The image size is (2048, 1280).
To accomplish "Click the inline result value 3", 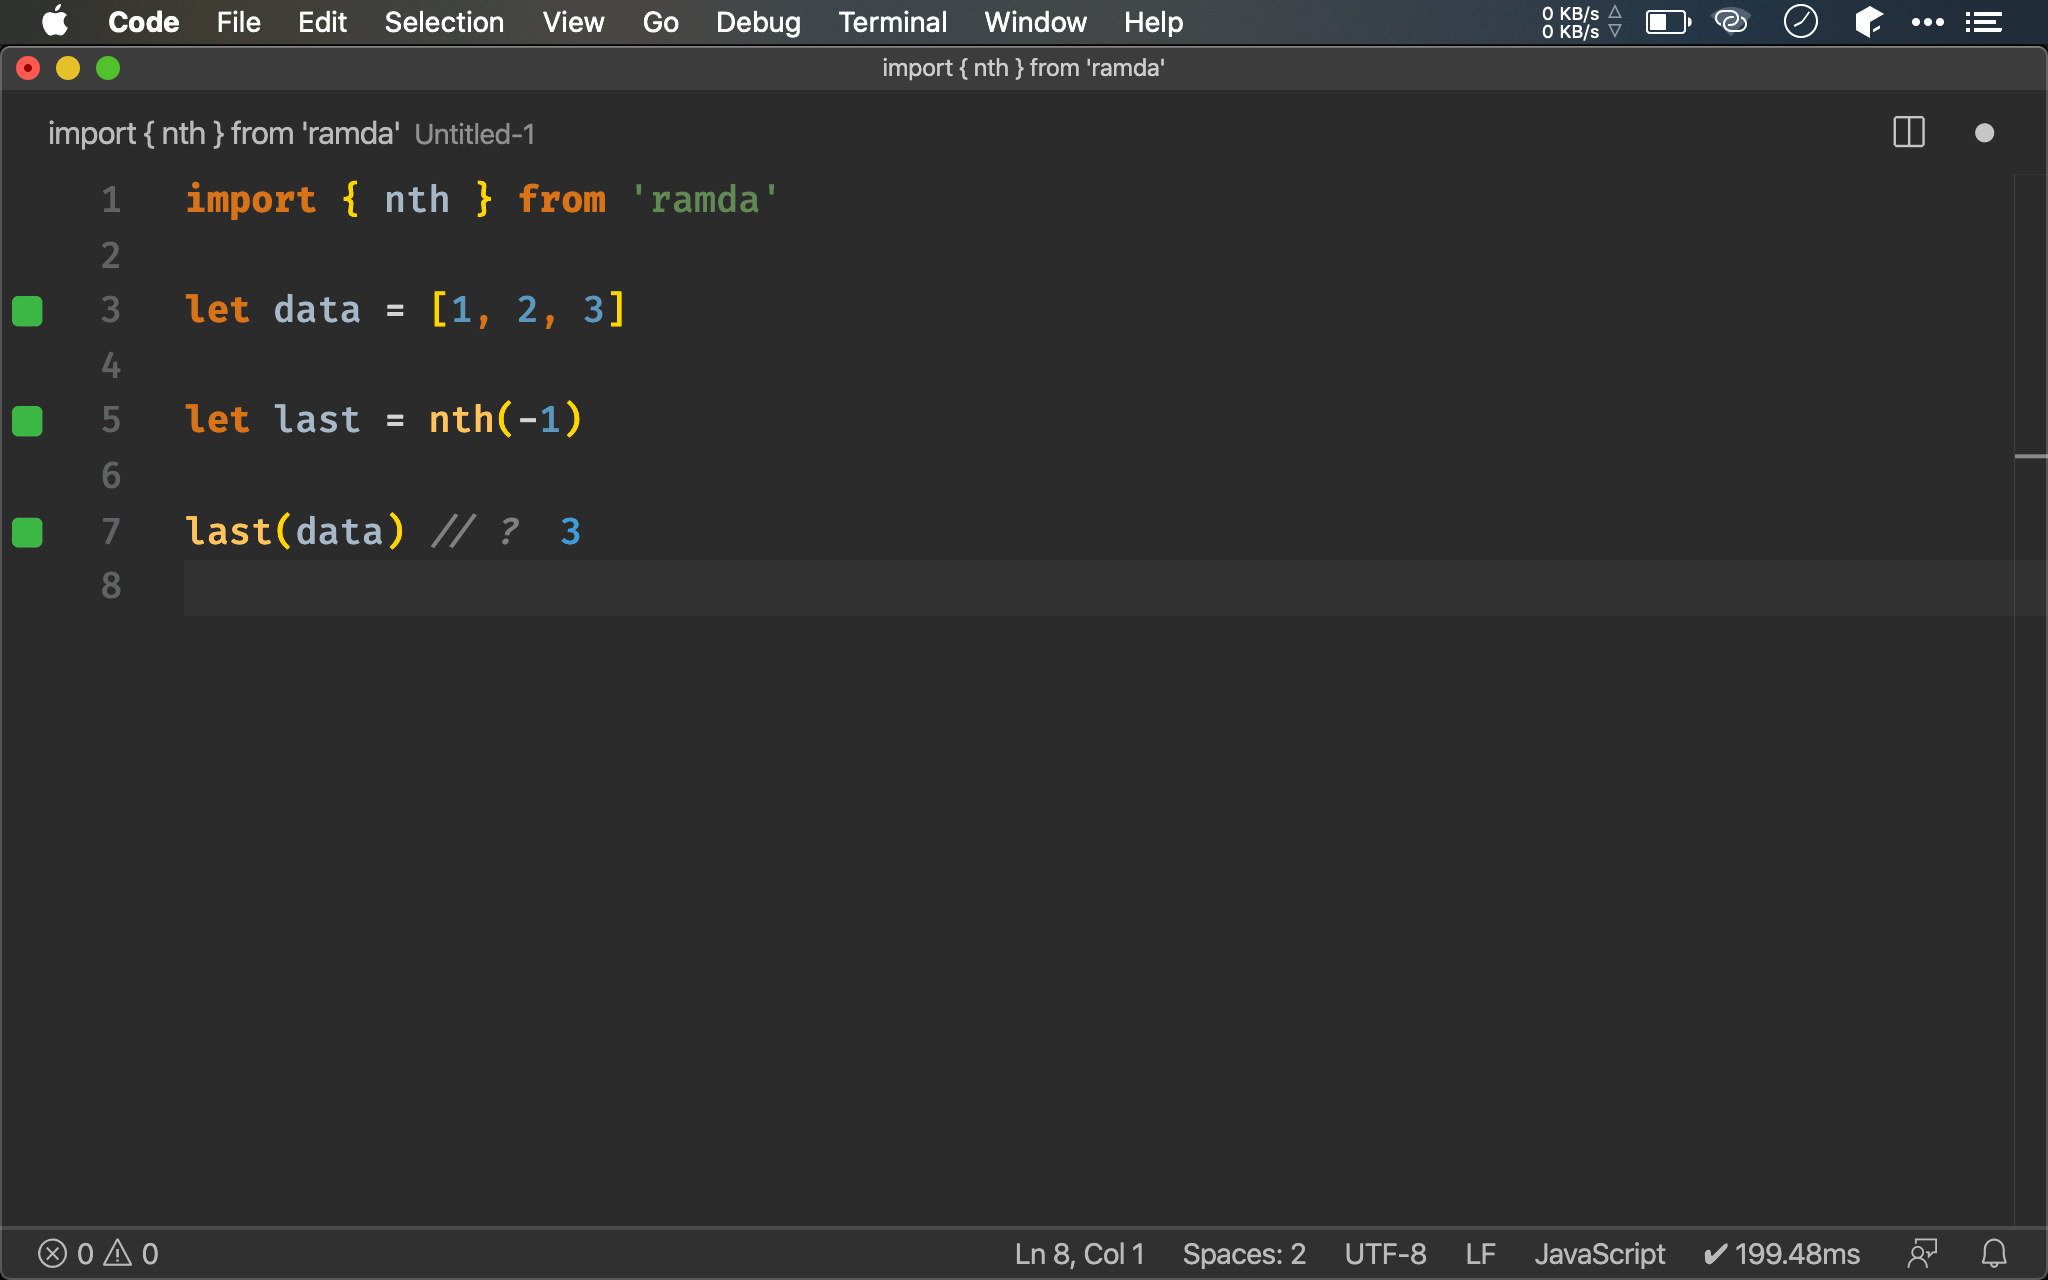I will point(570,531).
